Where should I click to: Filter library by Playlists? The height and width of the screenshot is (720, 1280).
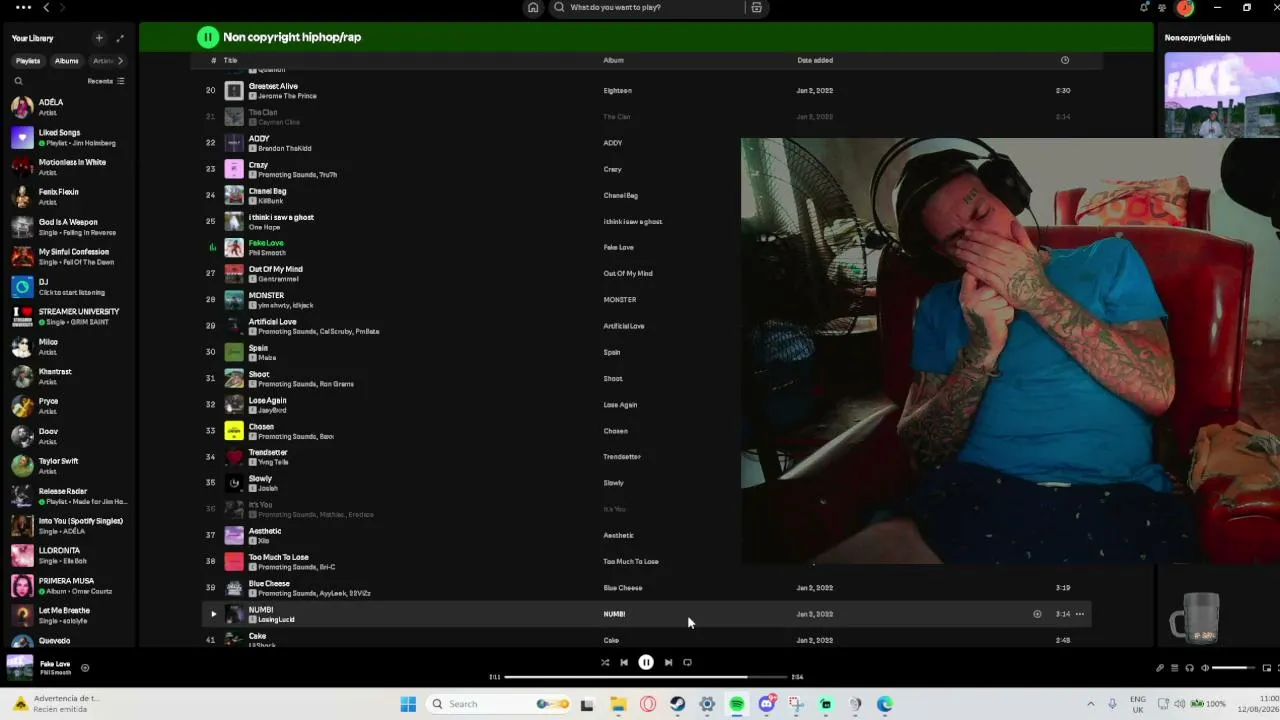click(x=28, y=61)
